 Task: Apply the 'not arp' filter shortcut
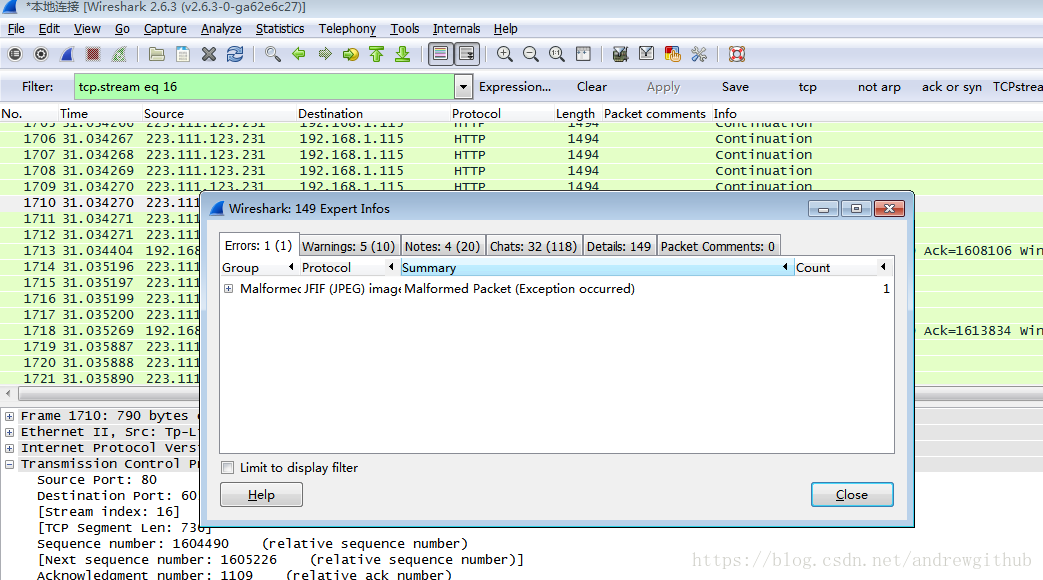point(879,86)
